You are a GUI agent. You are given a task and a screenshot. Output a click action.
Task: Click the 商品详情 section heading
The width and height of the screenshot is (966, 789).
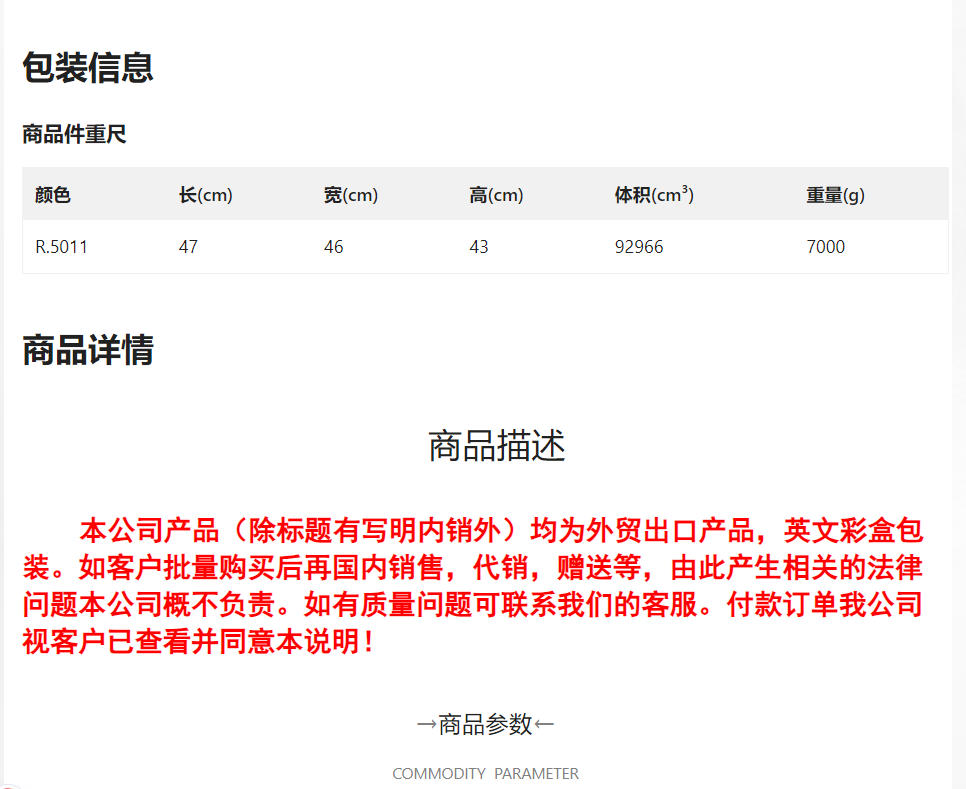click(x=87, y=350)
